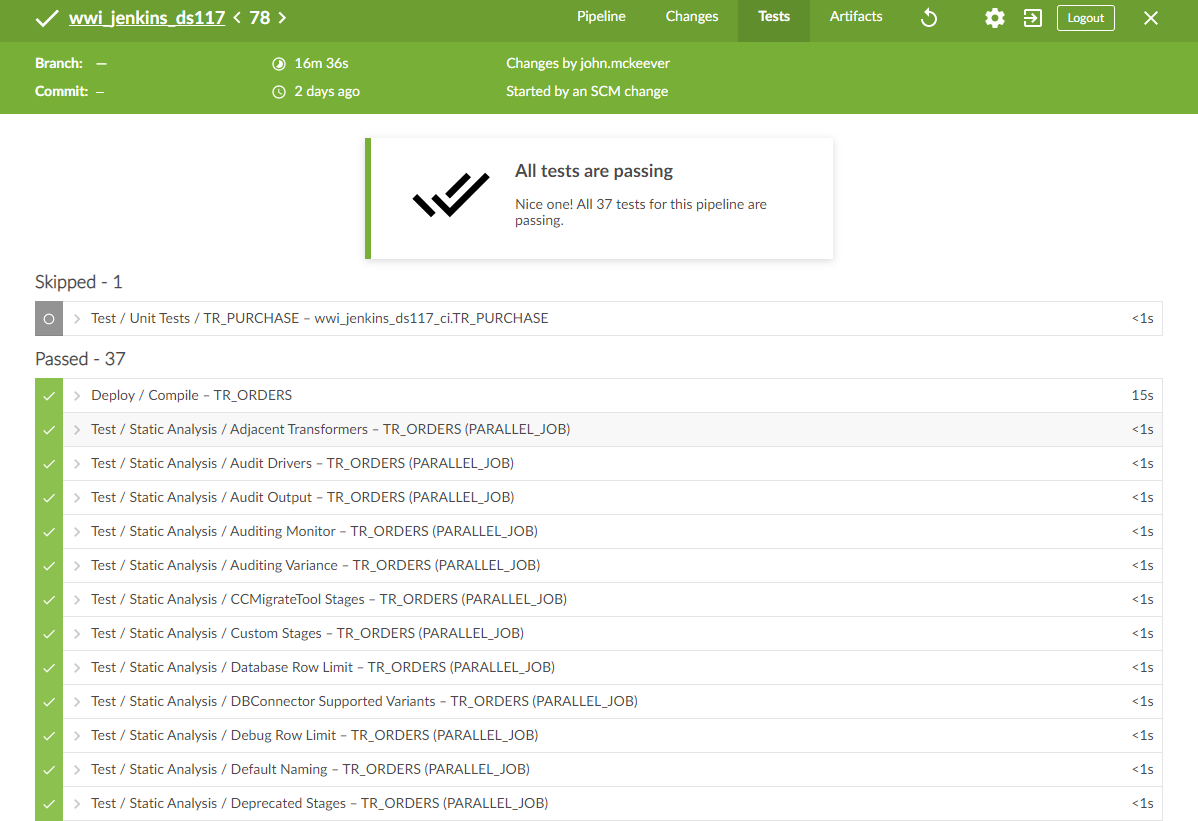The width and height of the screenshot is (1198, 821).
Task: Click the Auditing Variance test row
Action: point(315,565)
